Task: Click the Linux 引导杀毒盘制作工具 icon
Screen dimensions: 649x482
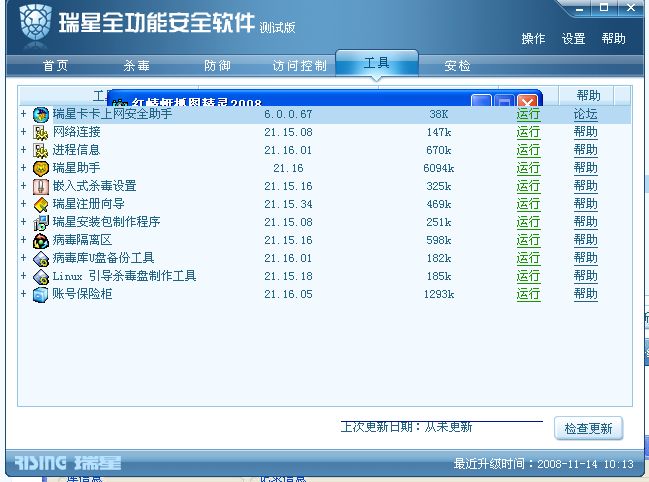Action: 41,277
